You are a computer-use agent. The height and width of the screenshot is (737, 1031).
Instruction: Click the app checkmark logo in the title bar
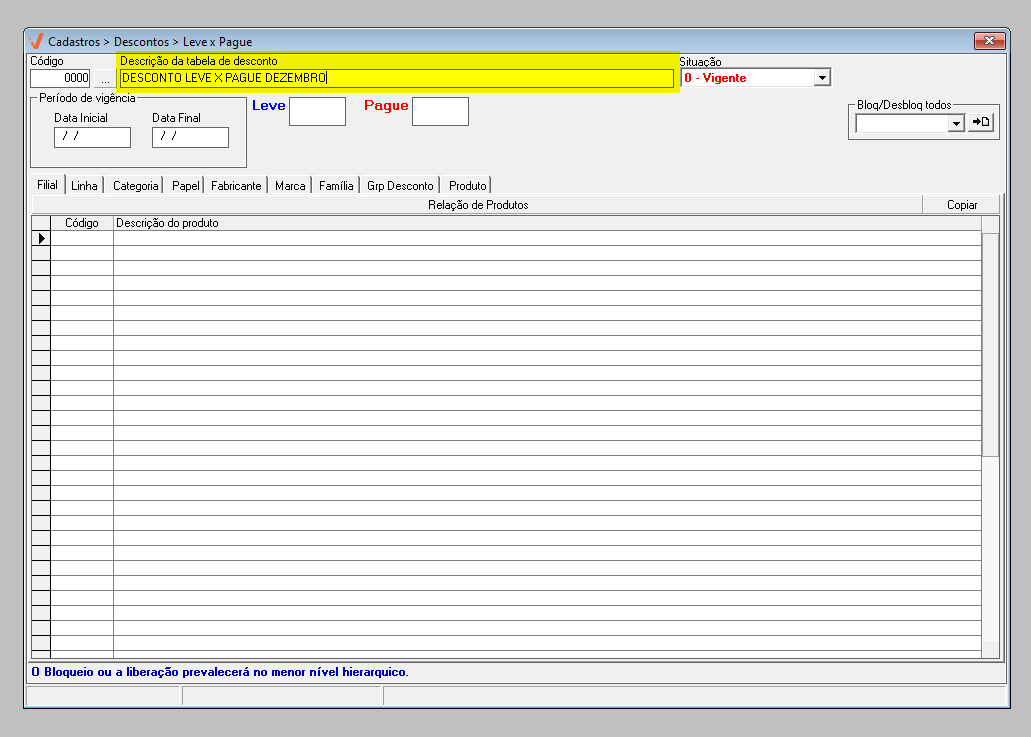point(37,41)
